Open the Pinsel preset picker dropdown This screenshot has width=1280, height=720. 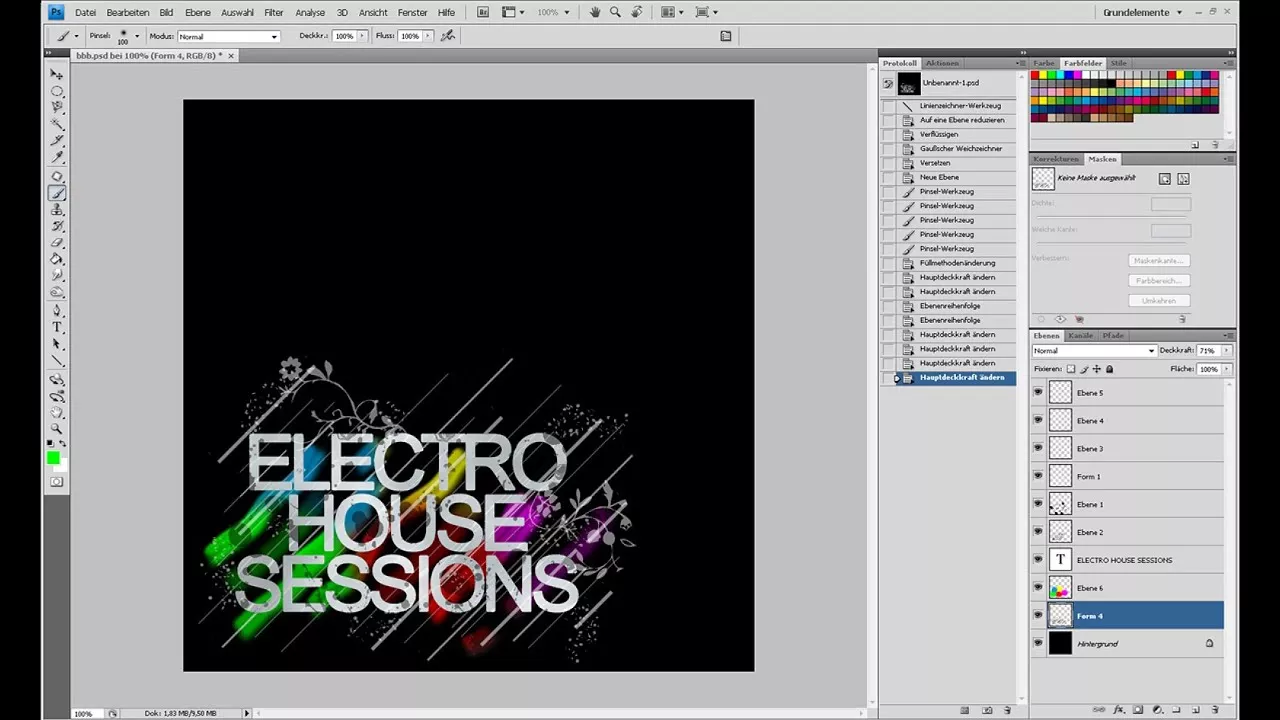point(136,36)
